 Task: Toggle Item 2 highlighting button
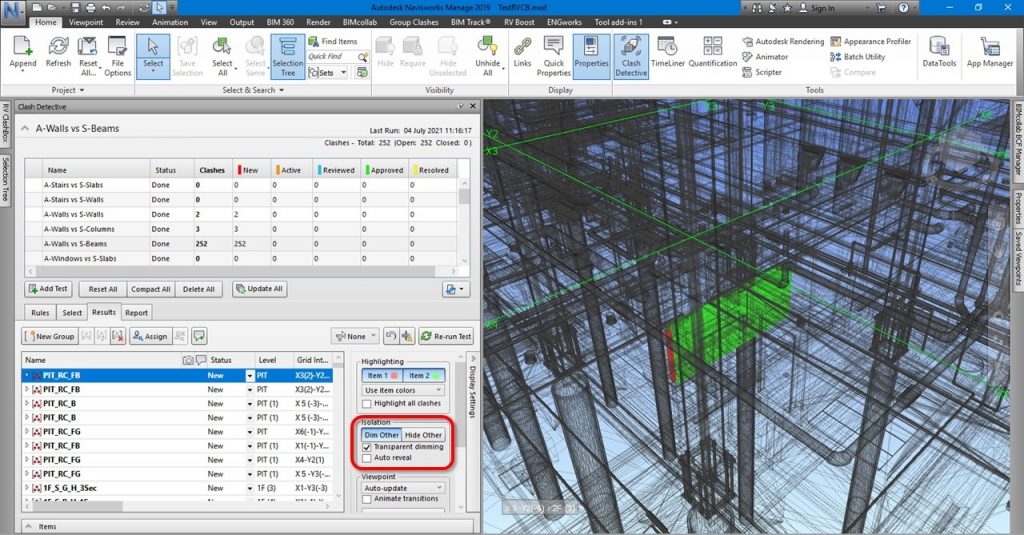pos(424,376)
